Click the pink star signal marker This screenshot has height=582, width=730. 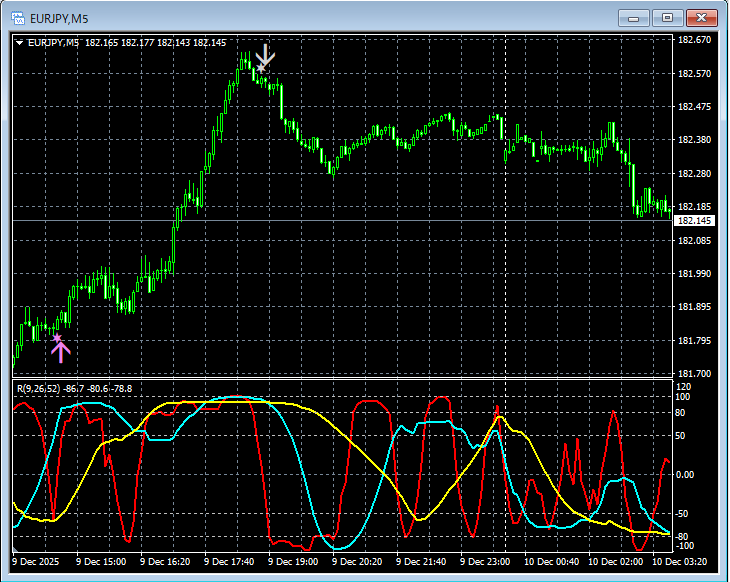(x=57, y=338)
